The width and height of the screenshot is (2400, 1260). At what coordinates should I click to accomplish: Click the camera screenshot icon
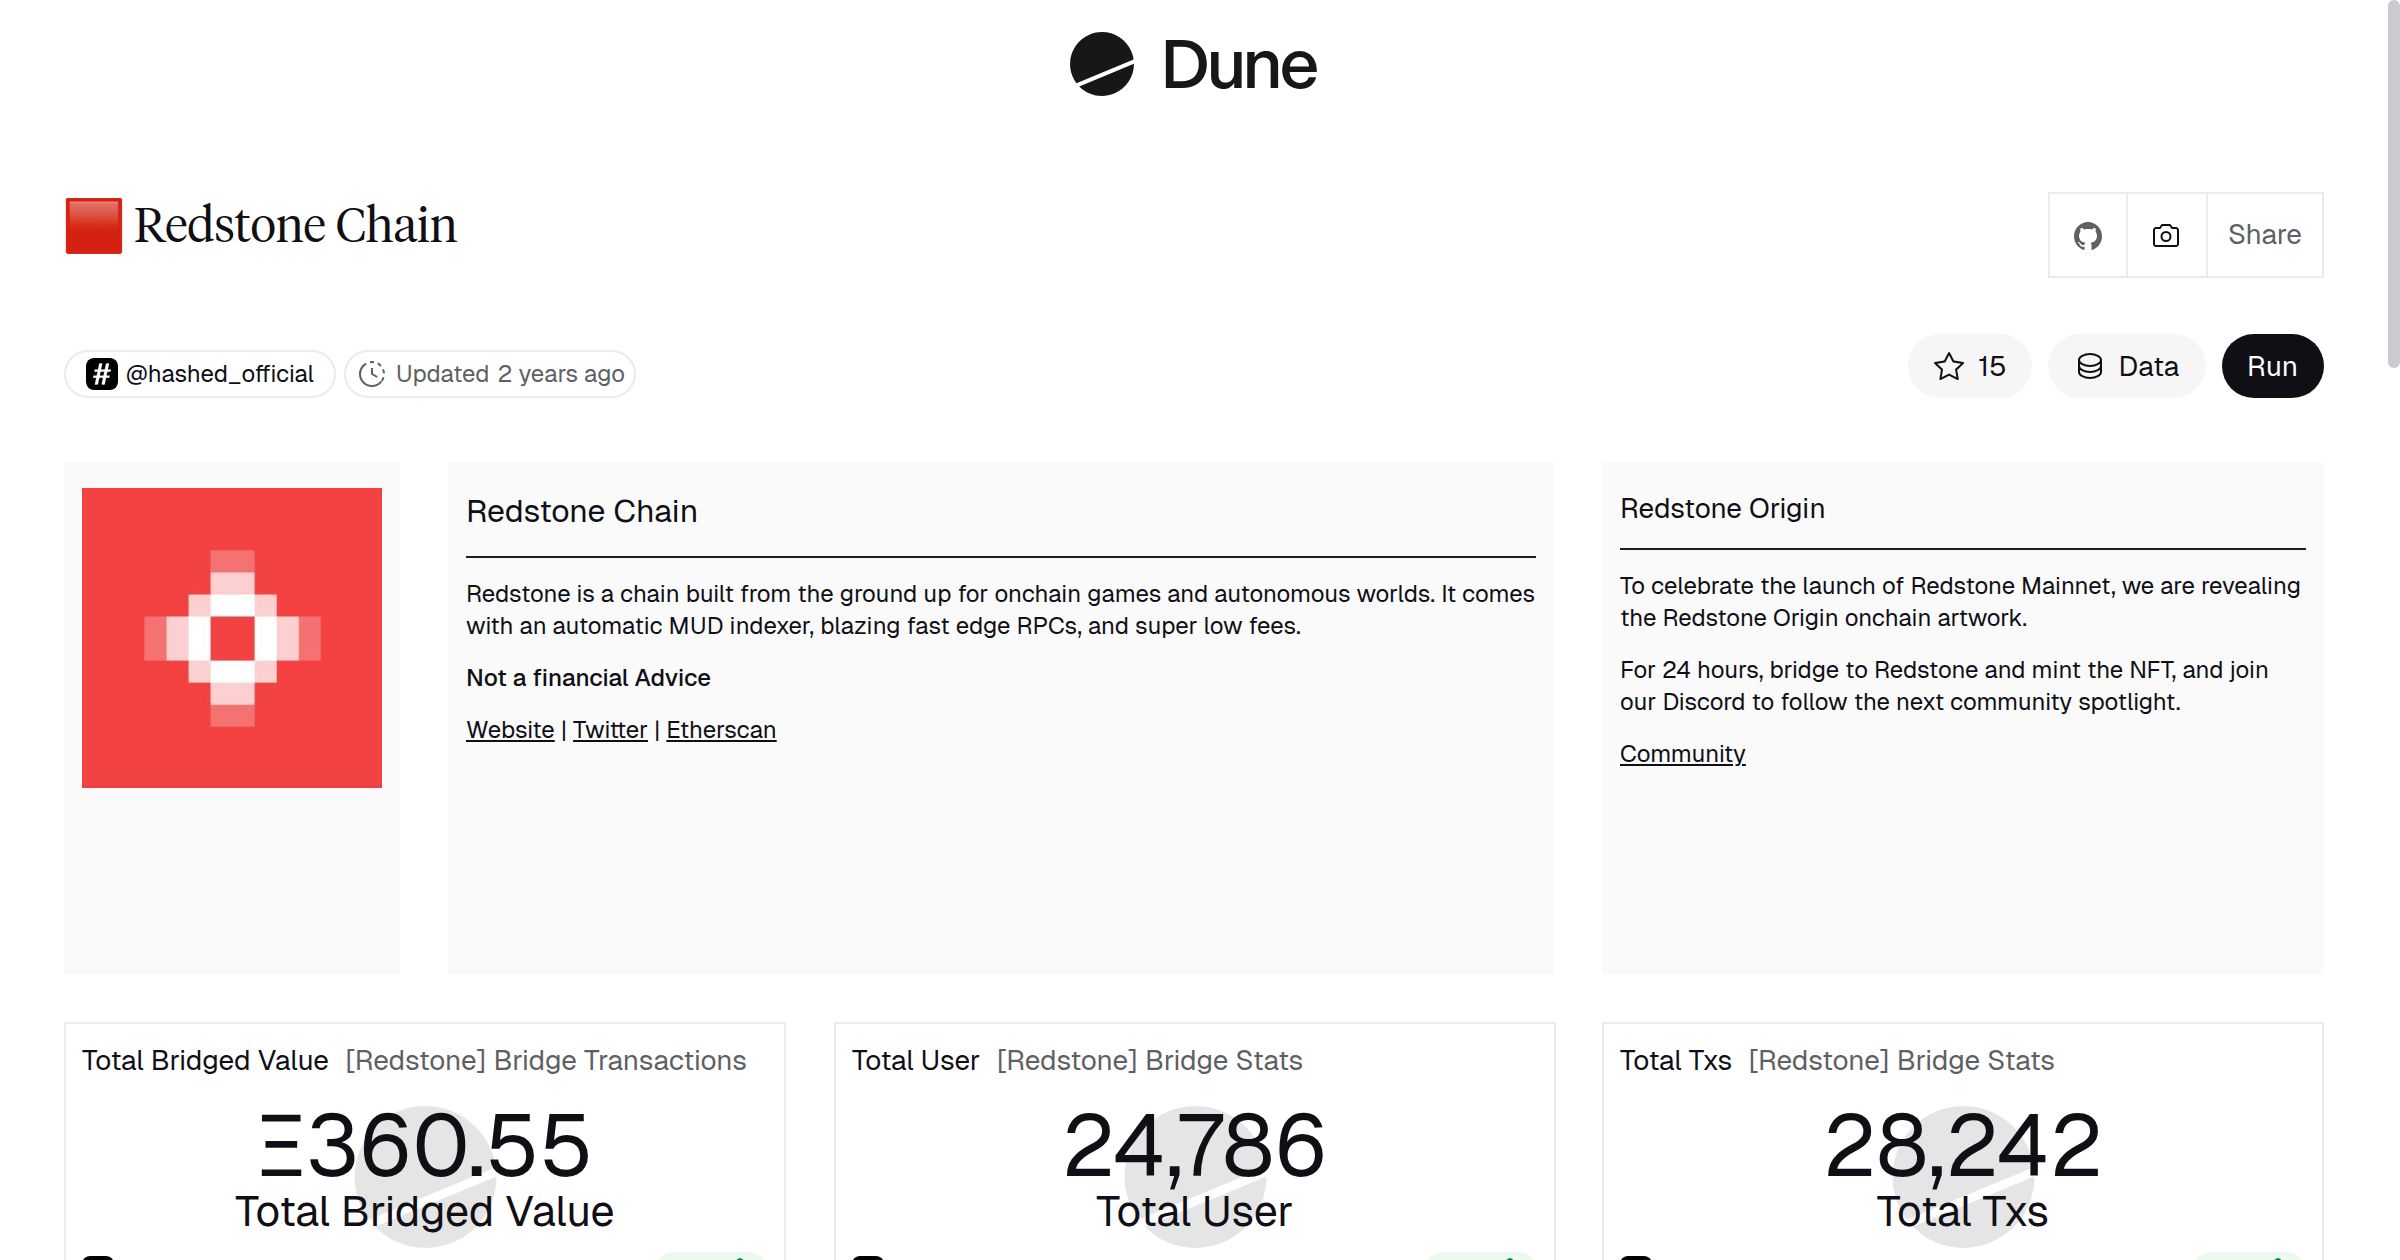(x=2165, y=236)
